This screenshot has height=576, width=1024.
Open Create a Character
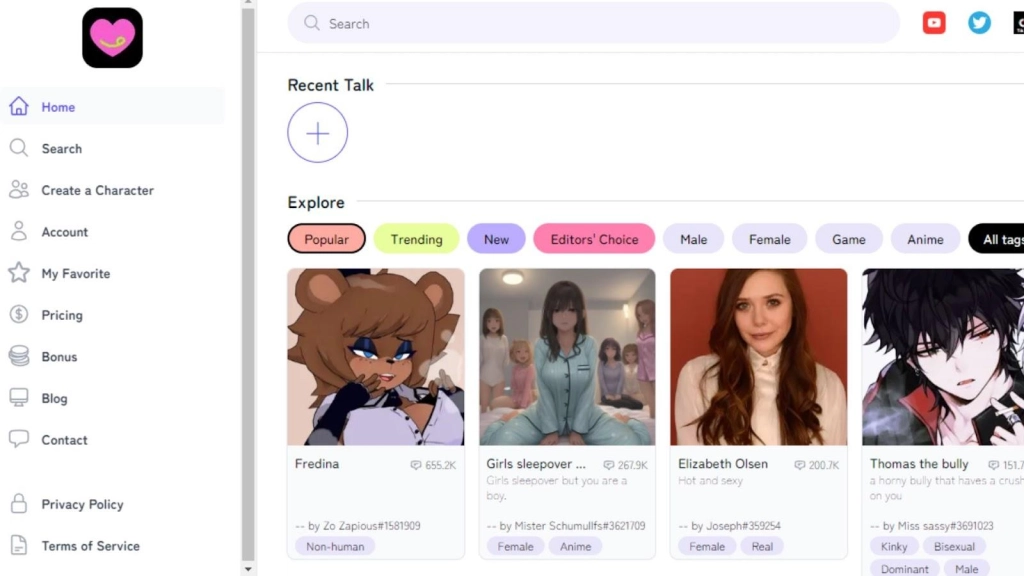pos(98,190)
